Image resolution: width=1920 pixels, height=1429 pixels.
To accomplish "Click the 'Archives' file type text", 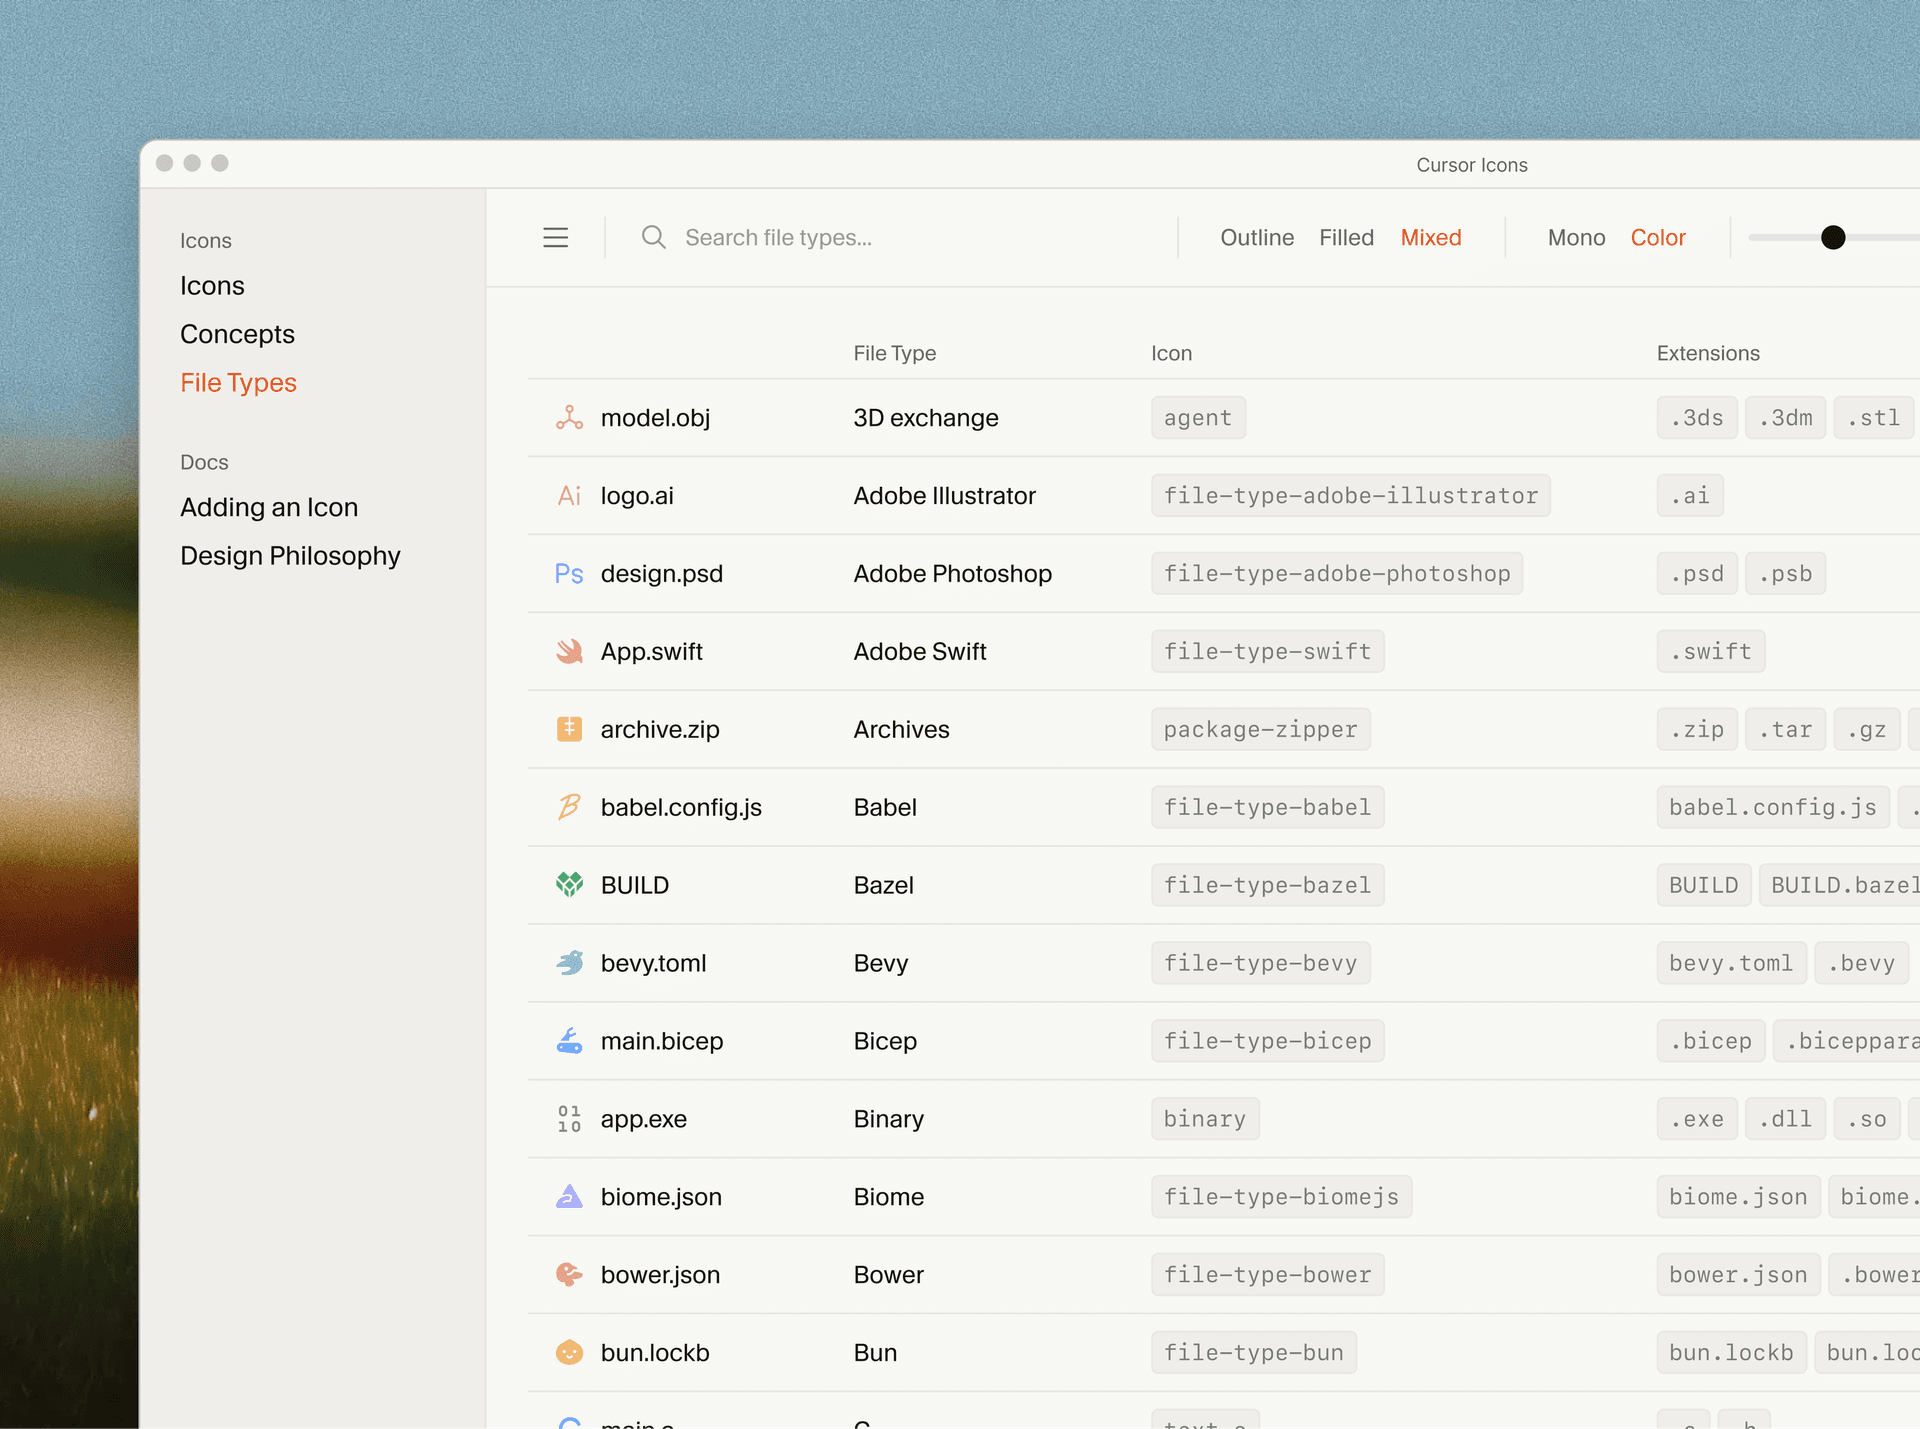I will pyautogui.click(x=901, y=730).
